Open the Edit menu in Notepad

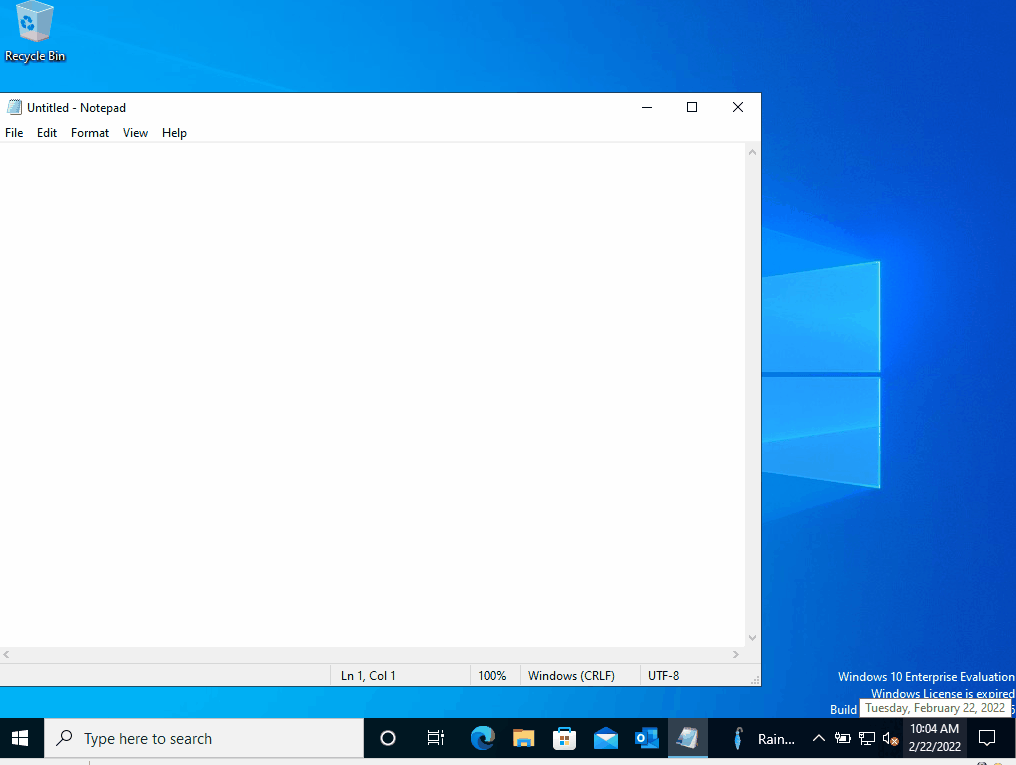click(x=47, y=133)
